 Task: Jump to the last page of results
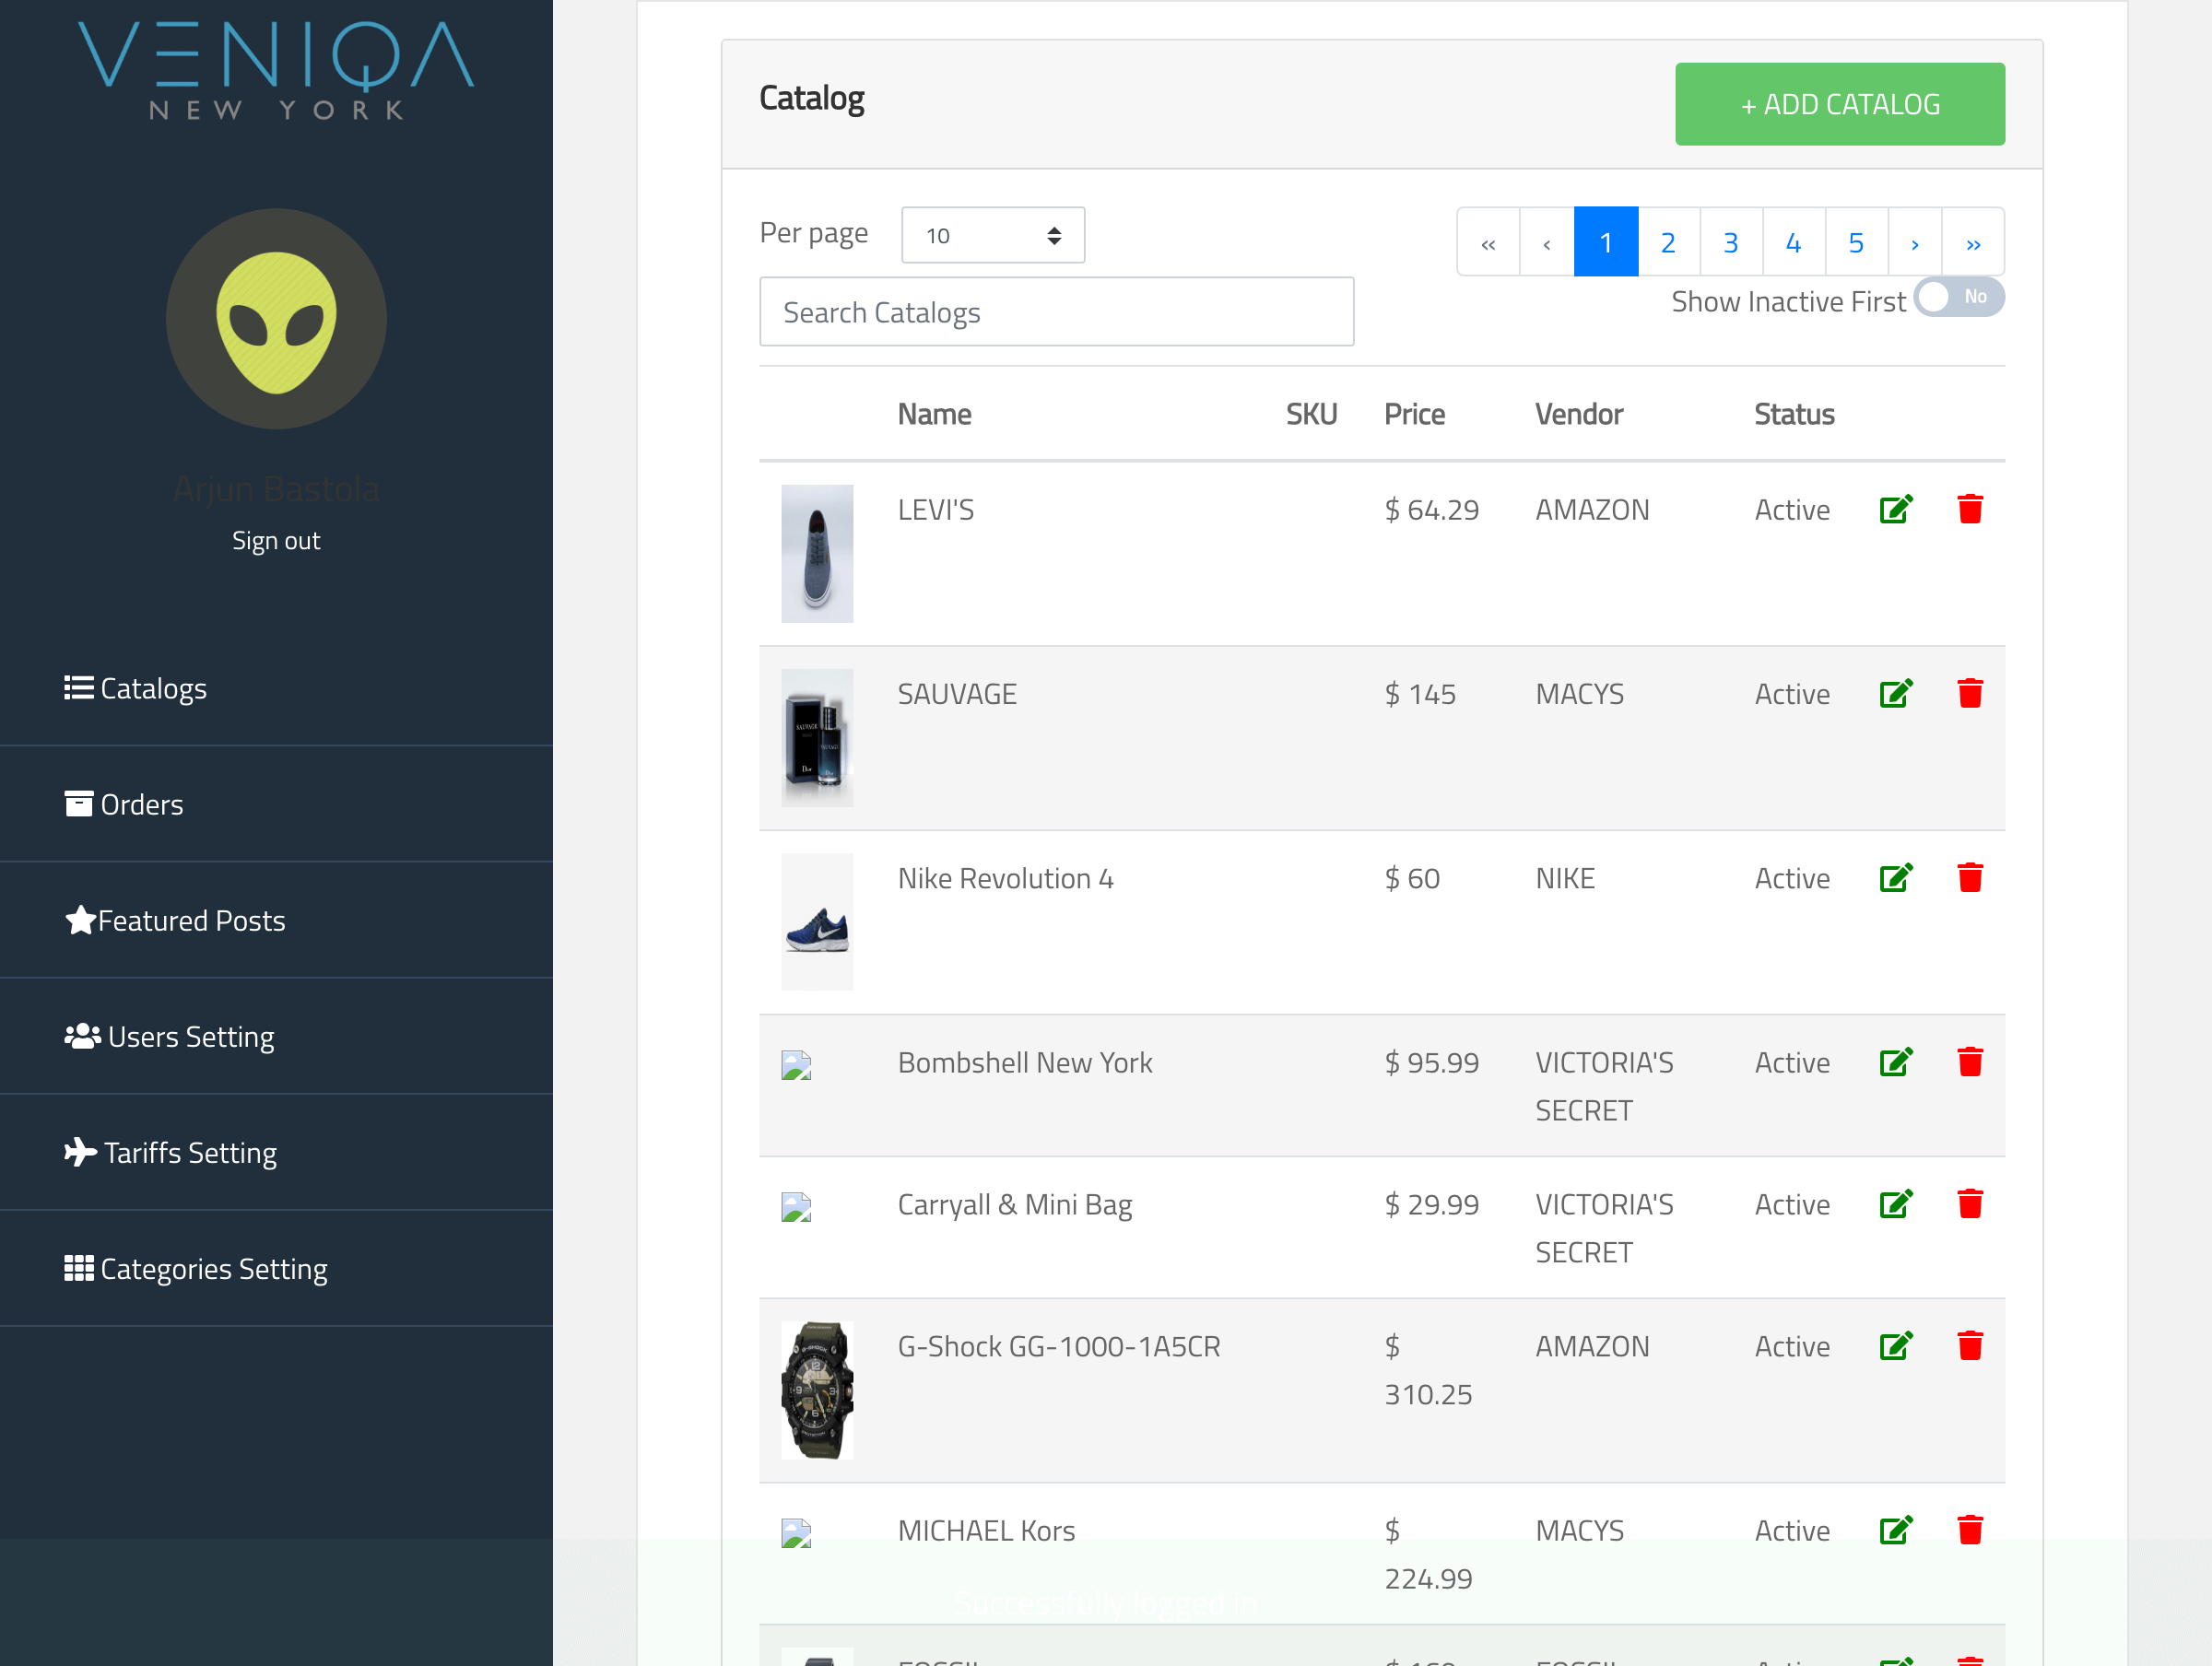(1973, 242)
